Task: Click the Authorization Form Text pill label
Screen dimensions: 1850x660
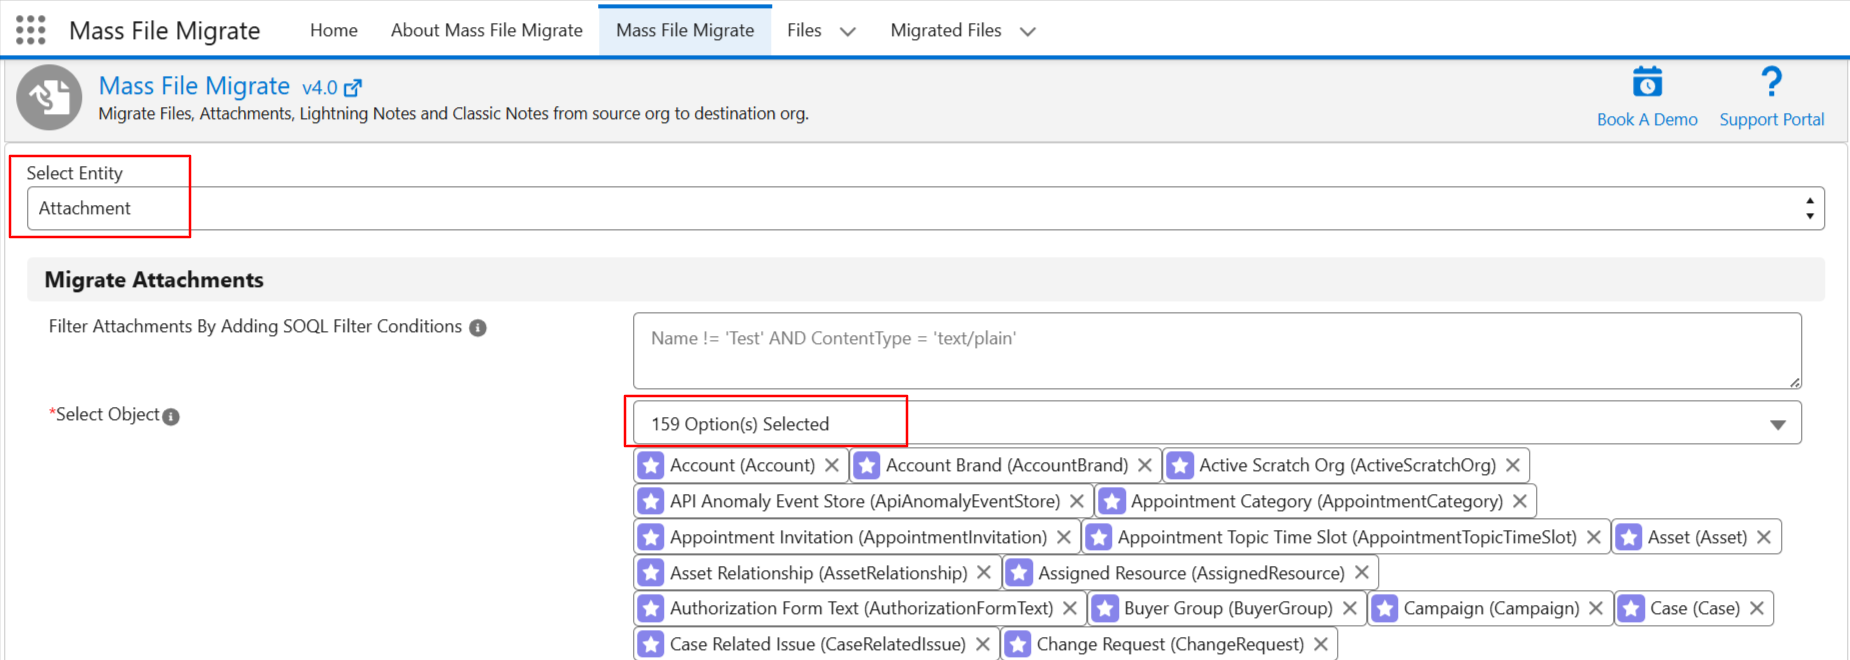Action: tap(861, 608)
